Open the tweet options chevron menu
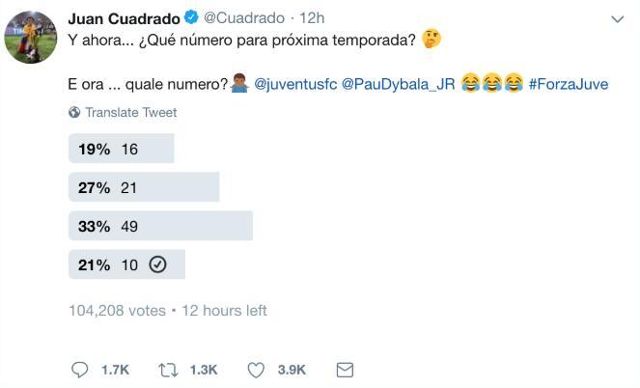Viewport: 640px width, 388px height. click(x=618, y=19)
